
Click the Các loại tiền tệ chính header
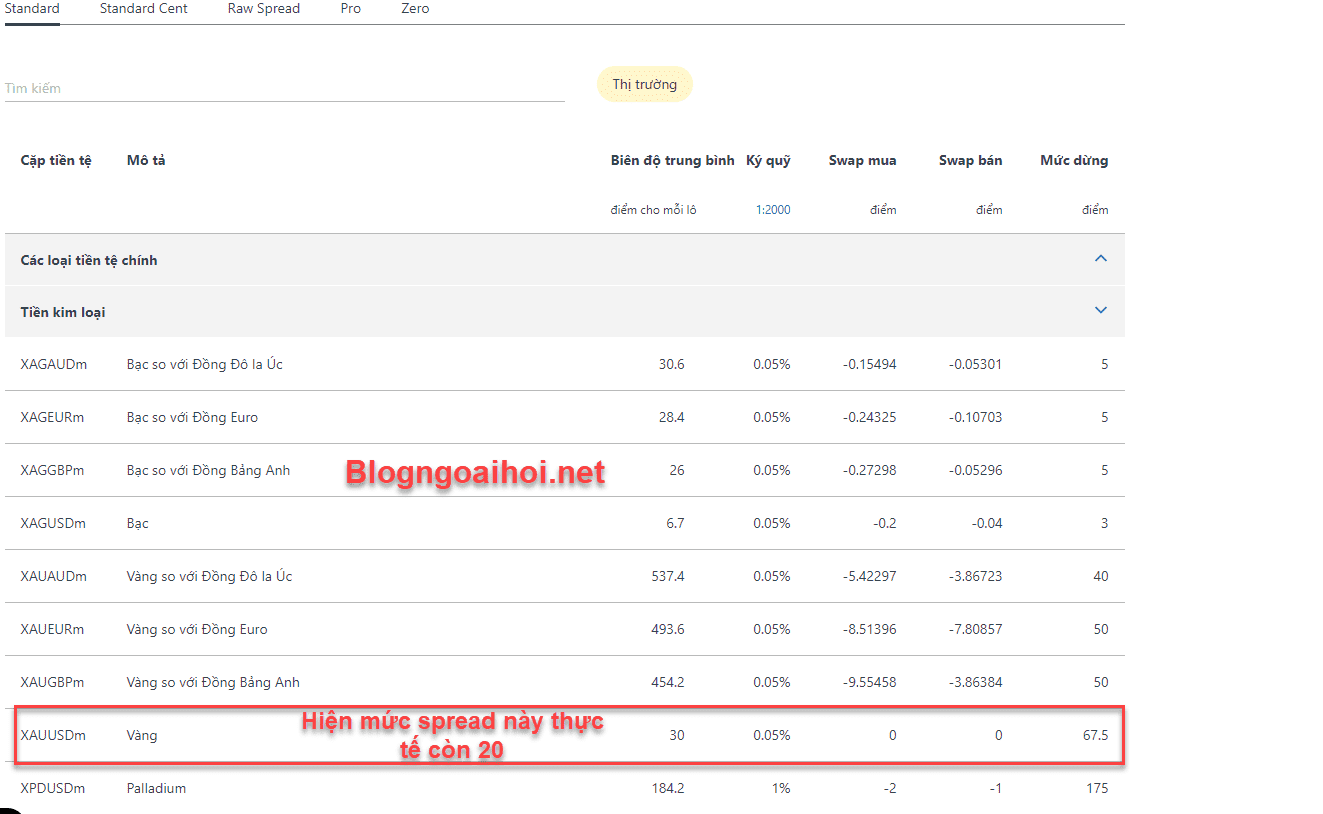click(x=89, y=260)
